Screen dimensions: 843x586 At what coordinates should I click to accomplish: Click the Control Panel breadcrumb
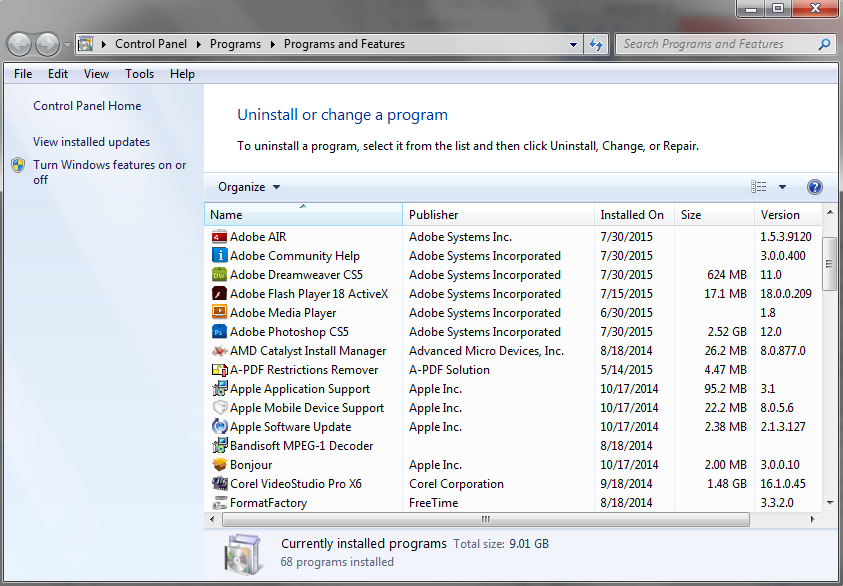[x=151, y=44]
